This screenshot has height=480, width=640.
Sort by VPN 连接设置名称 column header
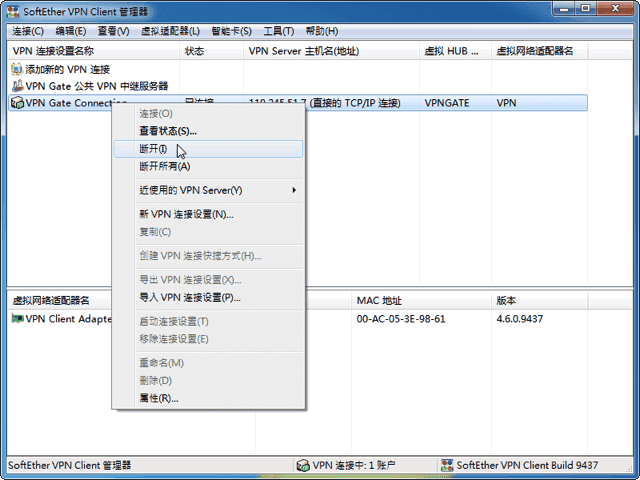tap(93, 51)
